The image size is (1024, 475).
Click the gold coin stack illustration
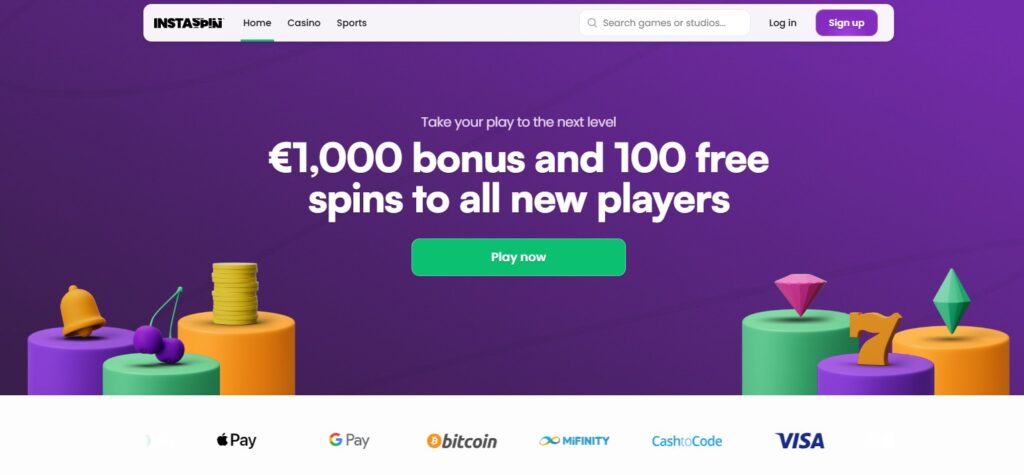coord(235,293)
